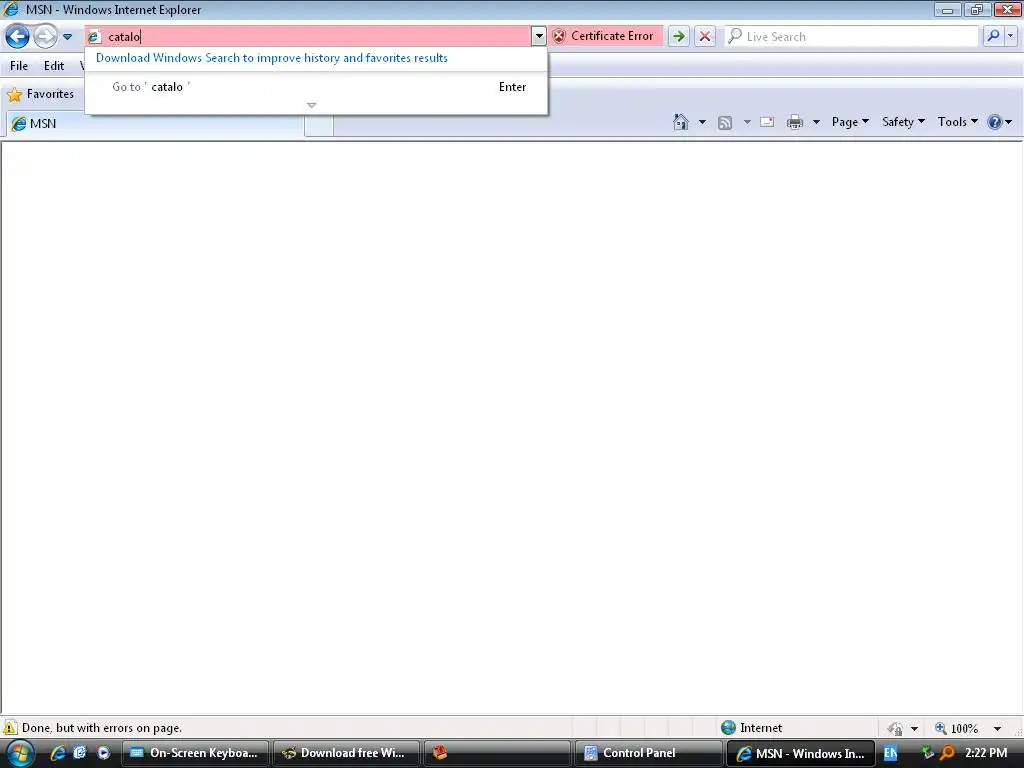Expand the address bar history dropdown
The image size is (1024, 768).
click(x=539, y=37)
